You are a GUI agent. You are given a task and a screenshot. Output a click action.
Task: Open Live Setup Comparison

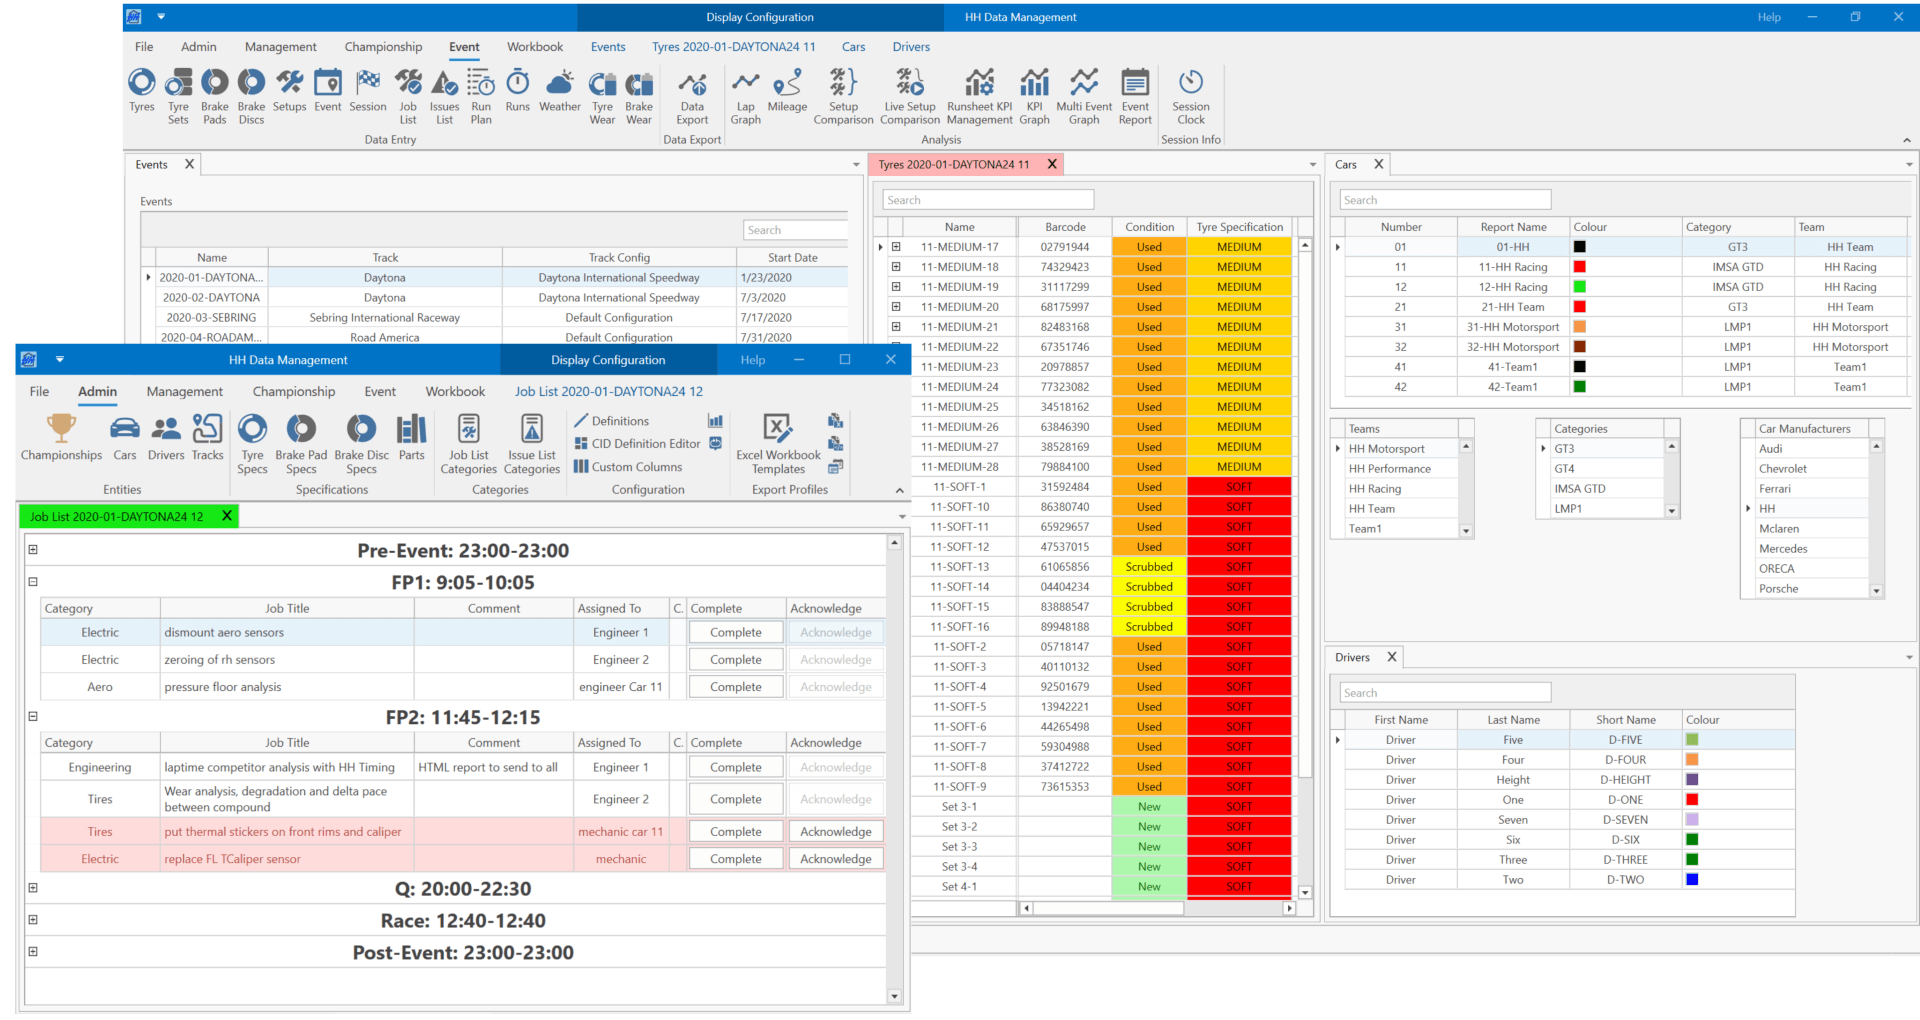[910, 96]
